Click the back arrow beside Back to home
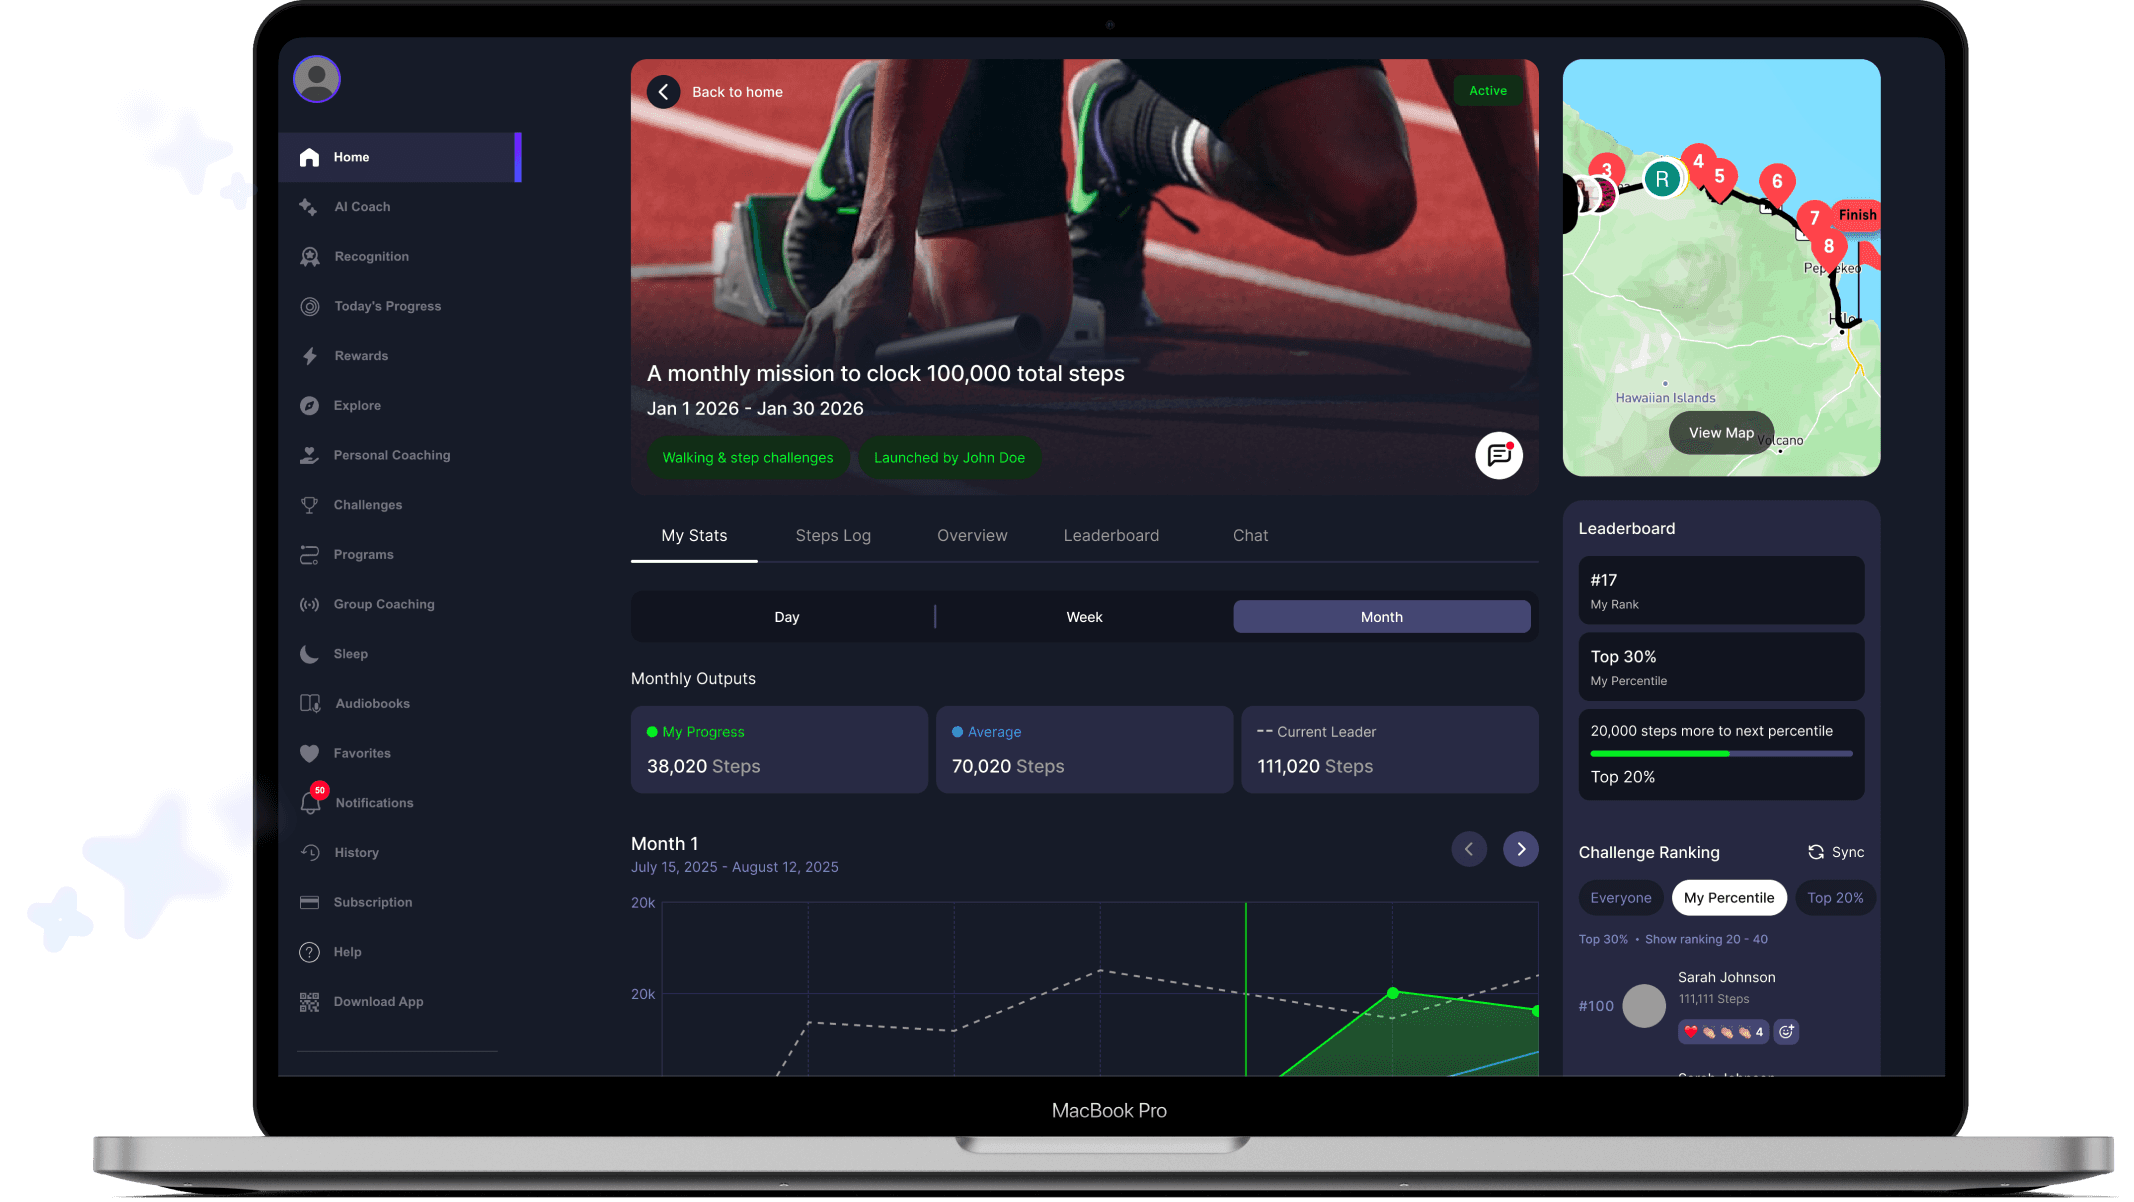The height and width of the screenshot is (1202, 2134). pyautogui.click(x=663, y=92)
